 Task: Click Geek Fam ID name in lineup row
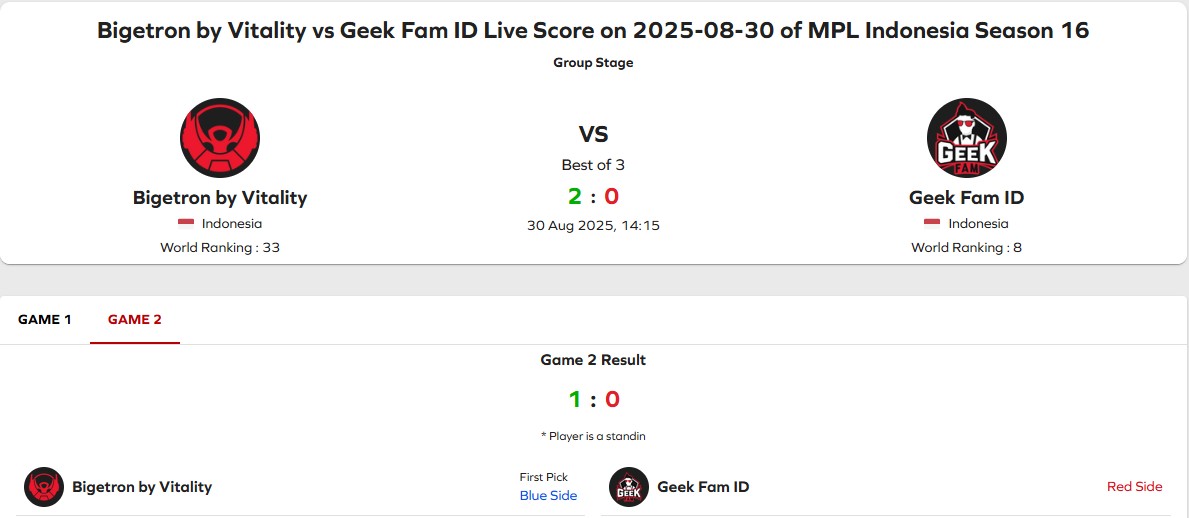[x=703, y=487]
